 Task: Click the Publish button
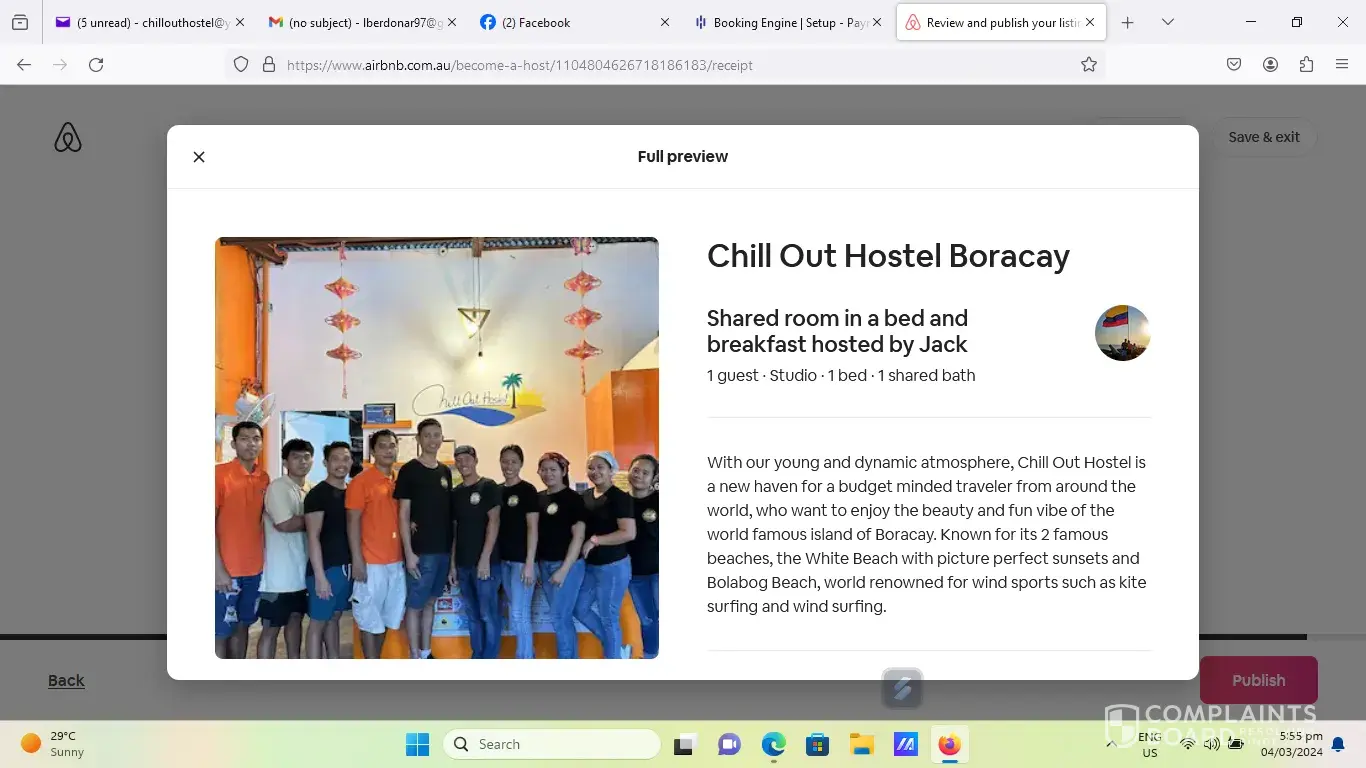(x=1258, y=680)
